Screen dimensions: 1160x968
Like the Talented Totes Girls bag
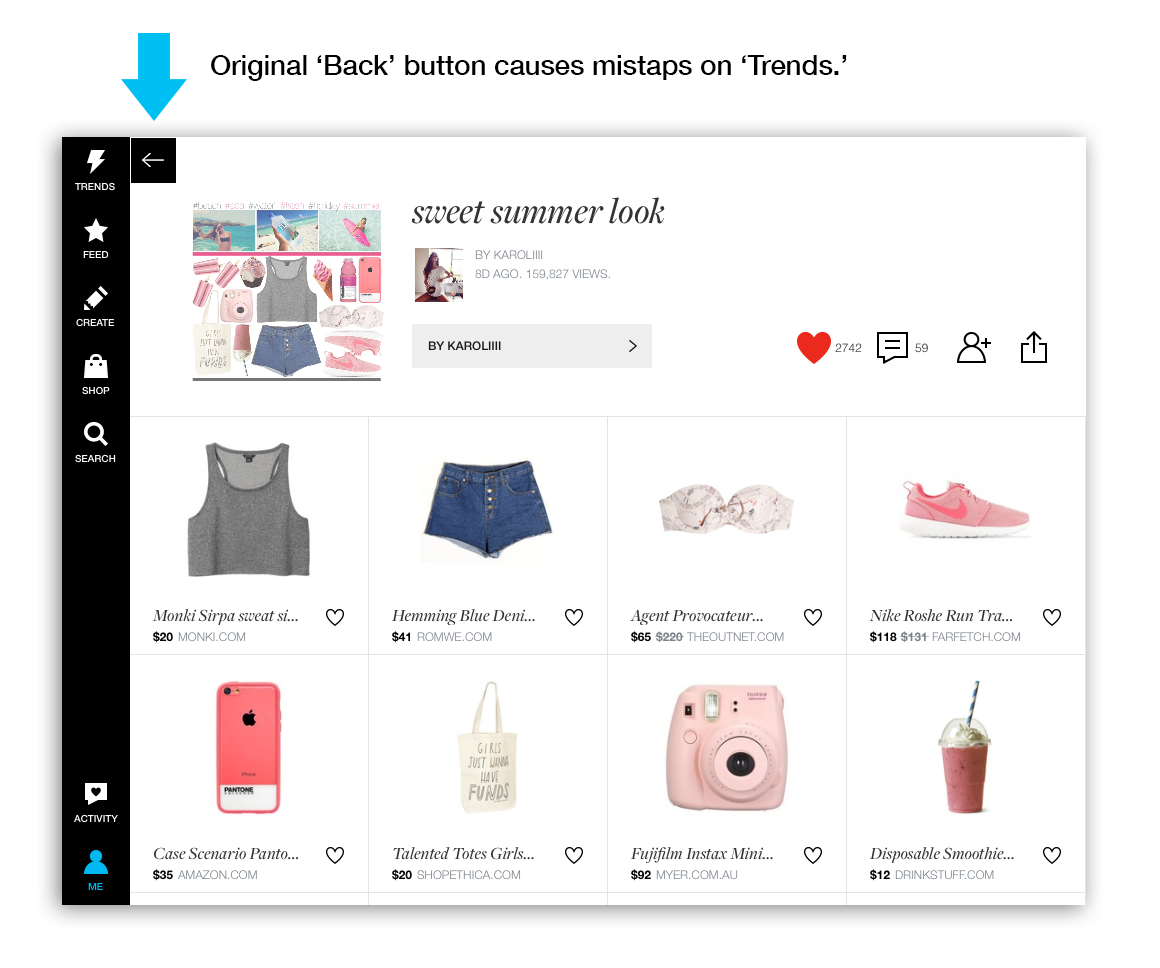coord(574,855)
